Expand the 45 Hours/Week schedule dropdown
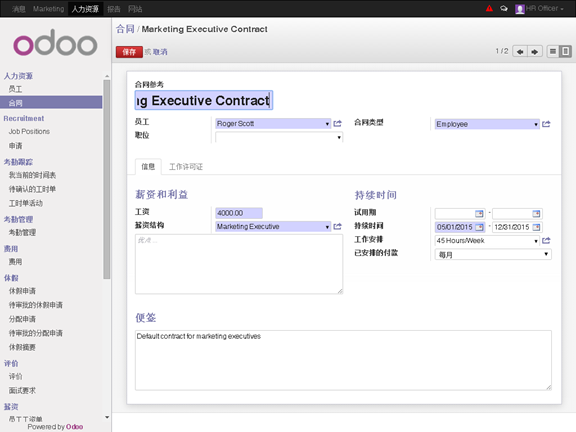This screenshot has width=576, height=432. coord(536,241)
